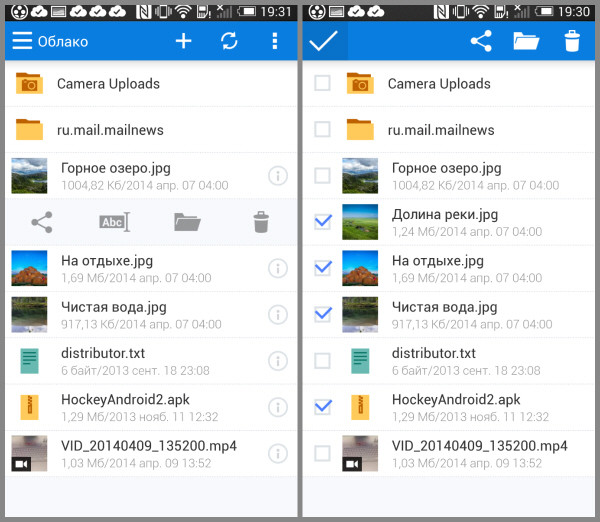
Task: Open Горное озеро.jpg thumbnail in left screen
Action: pos(29,176)
